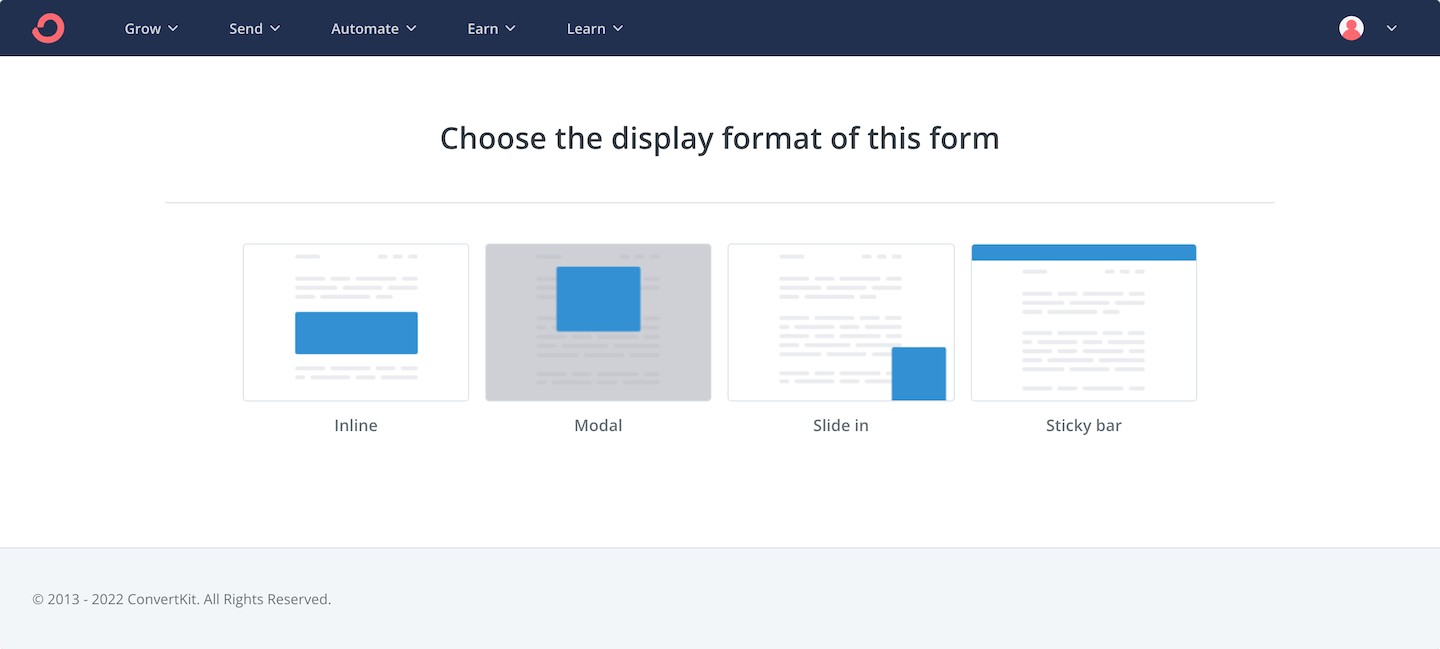Screen dimensions: 1440x649
Task: Expand the chevron beside Learn
Action: coord(618,29)
